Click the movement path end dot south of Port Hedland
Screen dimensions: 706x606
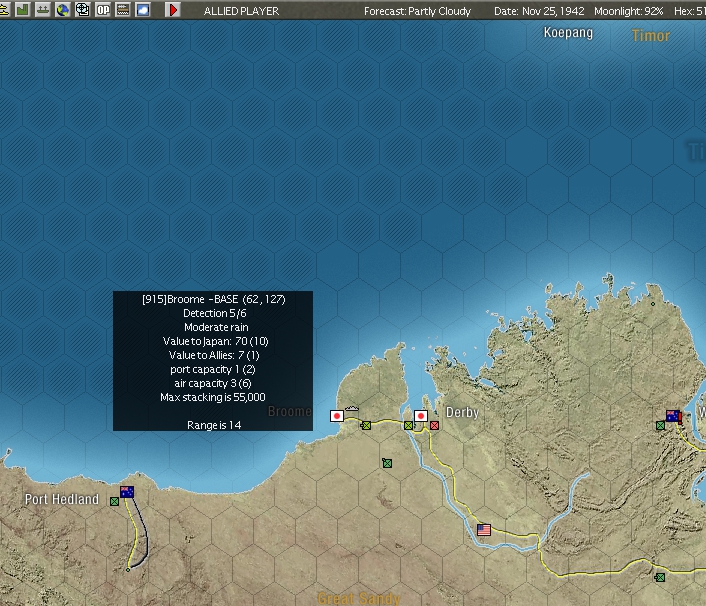(x=128, y=570)
